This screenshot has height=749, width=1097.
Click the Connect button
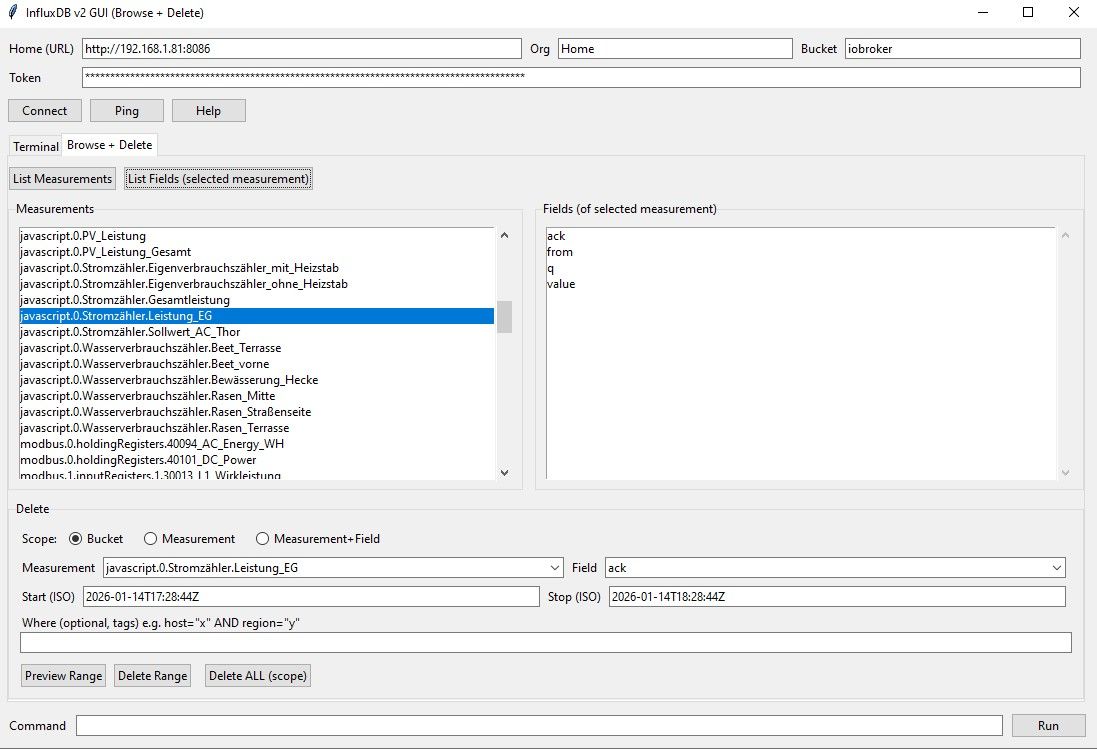[x=44, y=110]
